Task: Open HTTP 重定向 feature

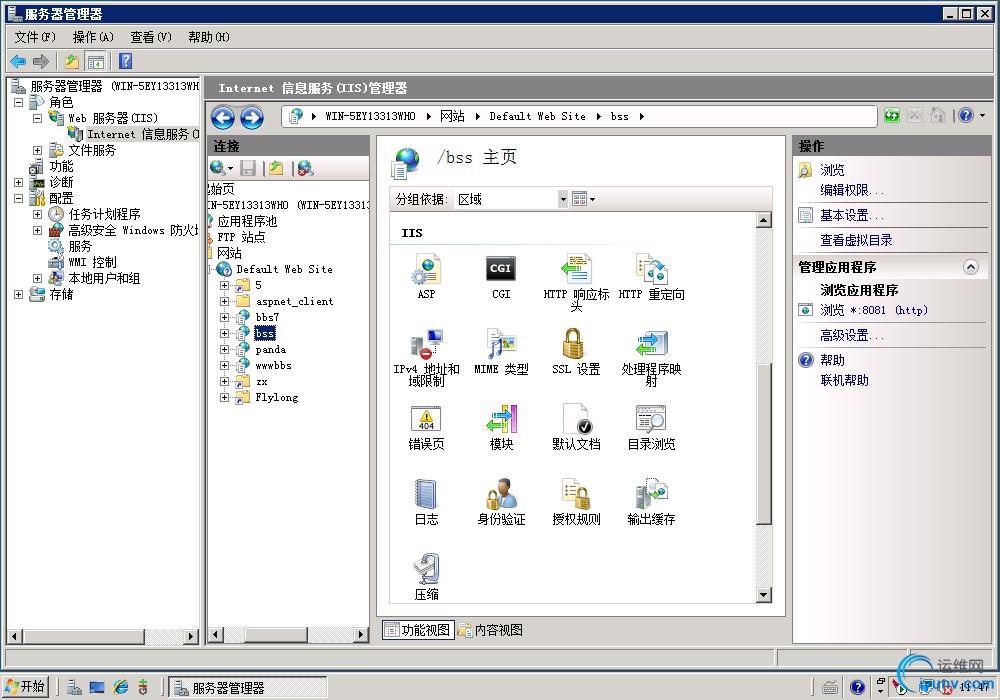Action: (x=651, y=276)
